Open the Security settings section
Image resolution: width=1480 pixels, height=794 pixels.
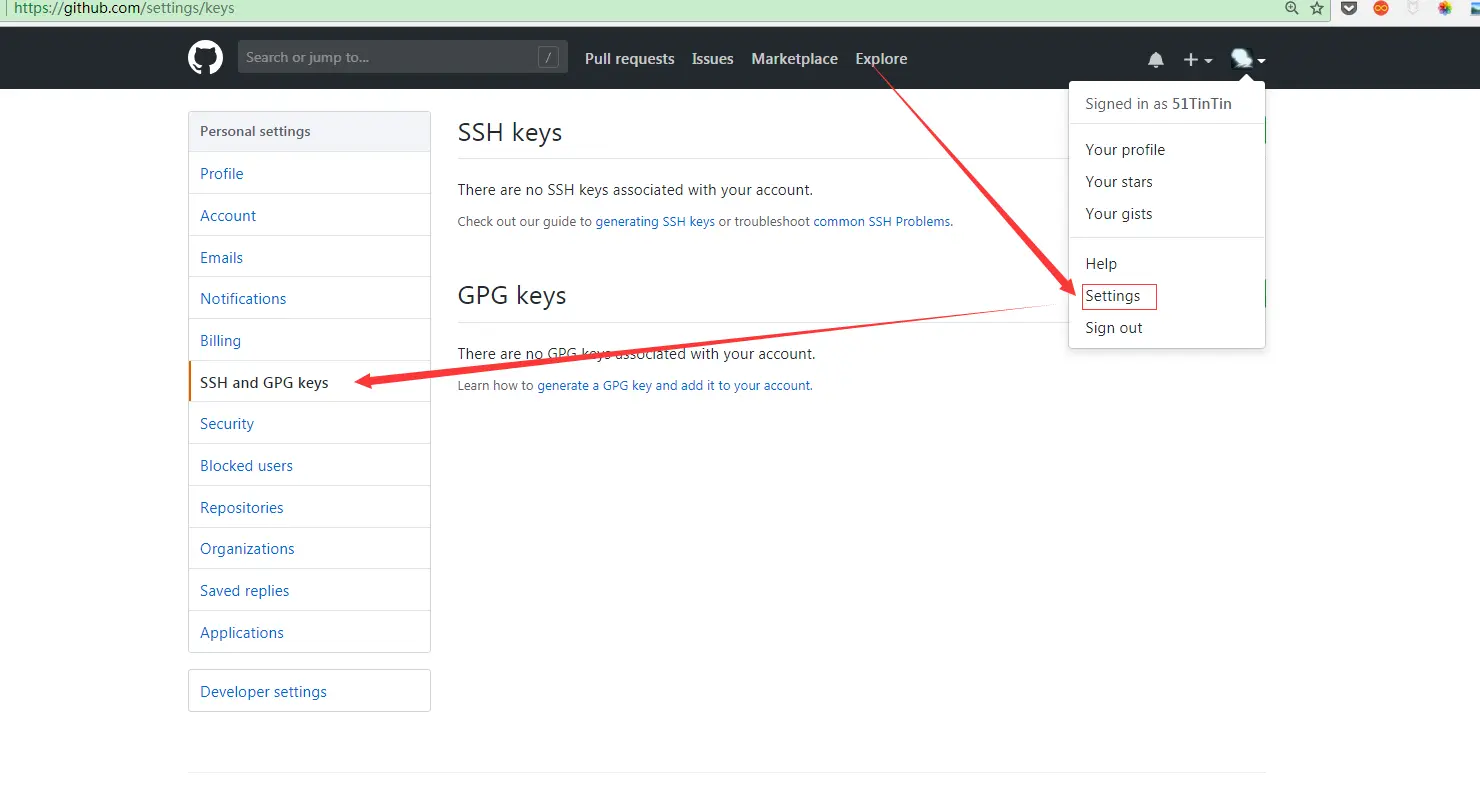[309, 424]
